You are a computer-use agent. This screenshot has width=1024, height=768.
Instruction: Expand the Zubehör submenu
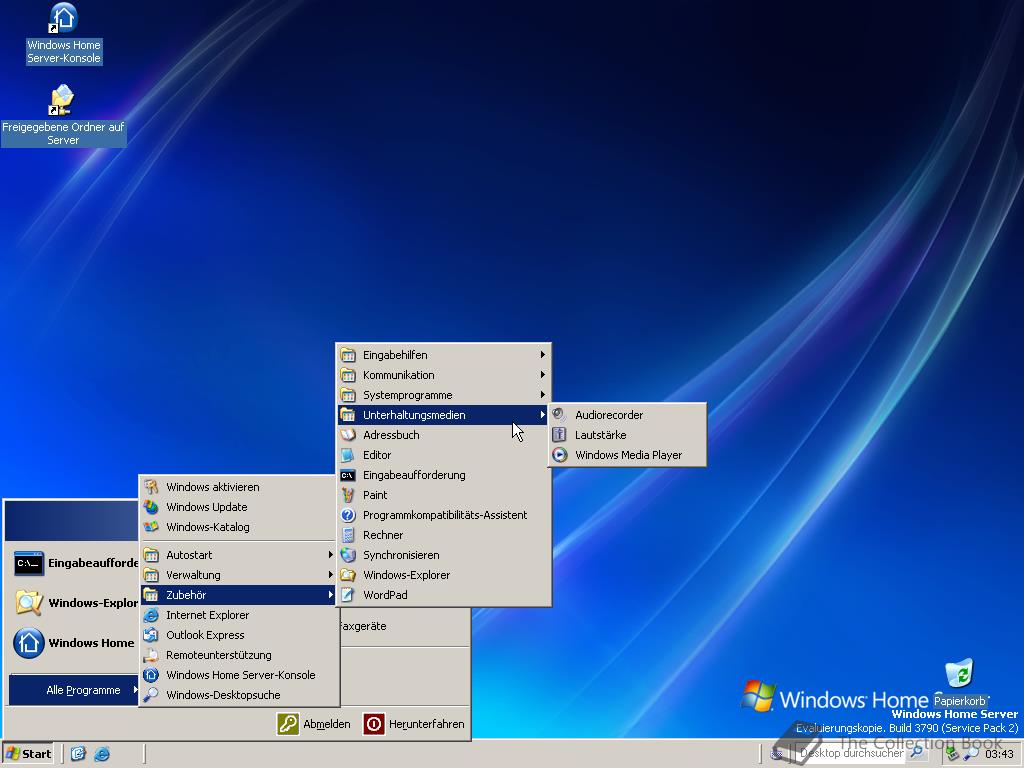tap(238, 595)
